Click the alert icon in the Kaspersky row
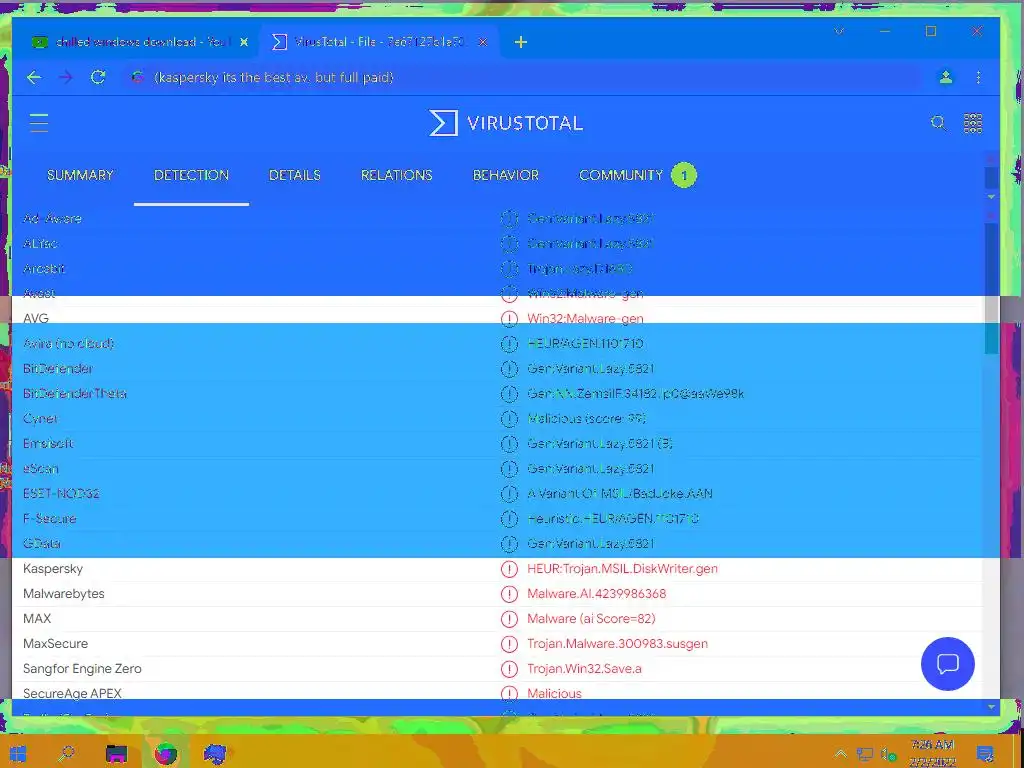This screenshot has height=768, width=1024. pos(509,569)
